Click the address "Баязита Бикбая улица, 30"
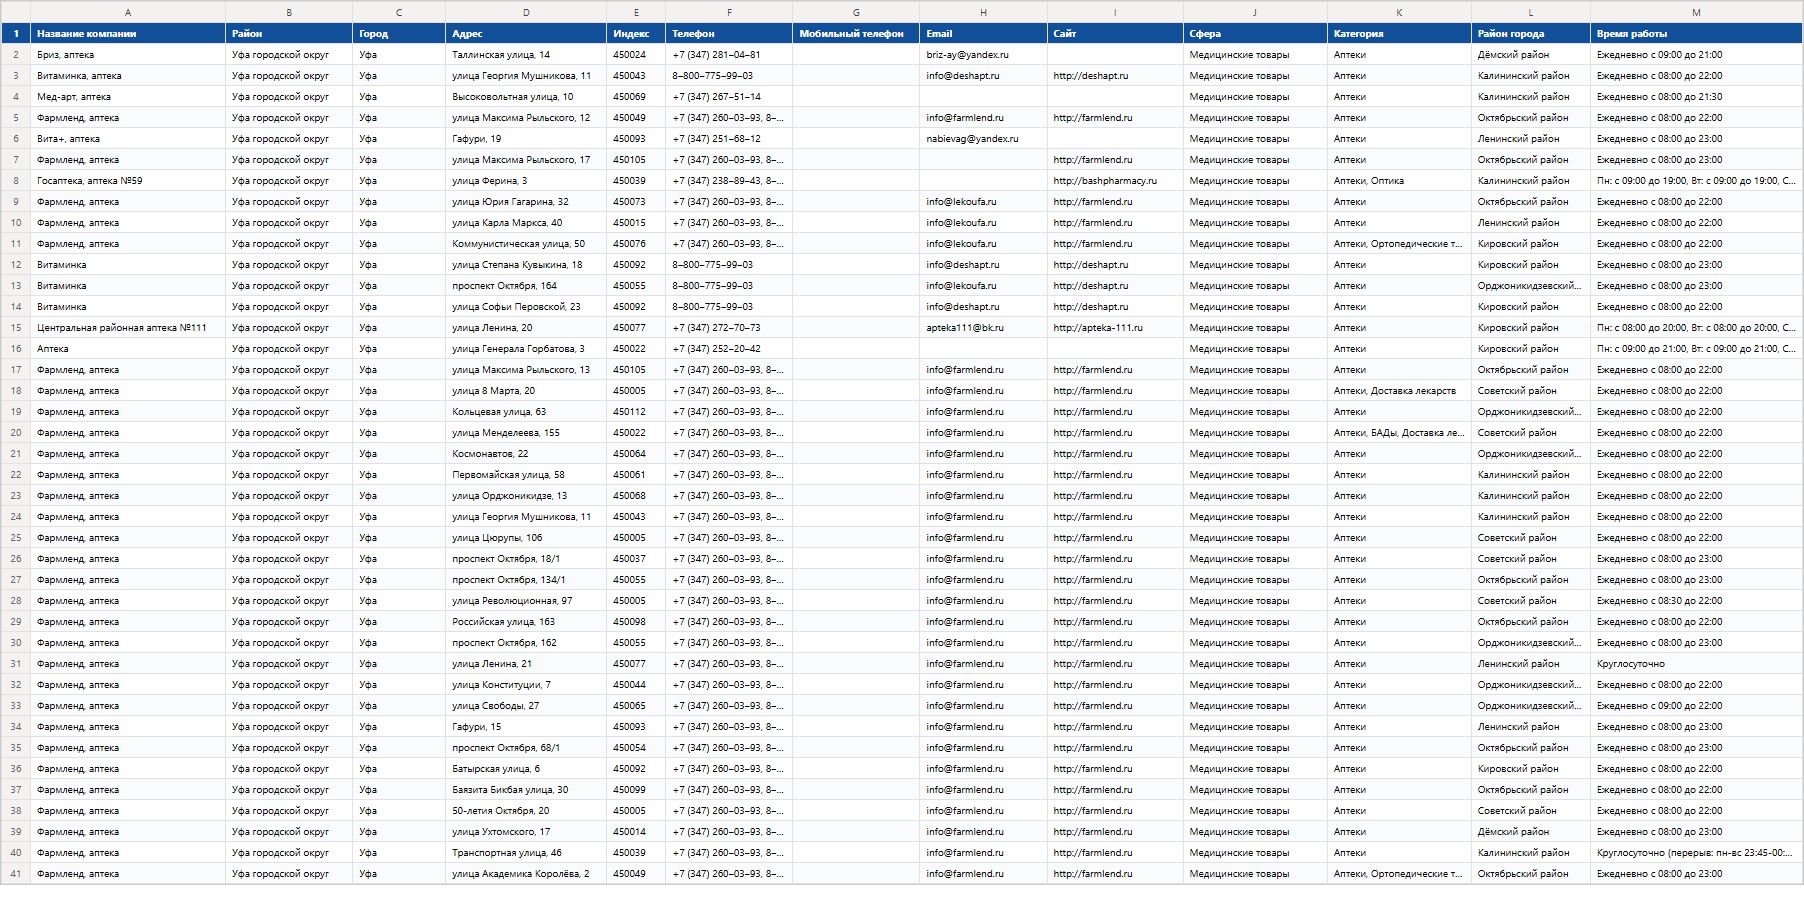 (526, 790)
